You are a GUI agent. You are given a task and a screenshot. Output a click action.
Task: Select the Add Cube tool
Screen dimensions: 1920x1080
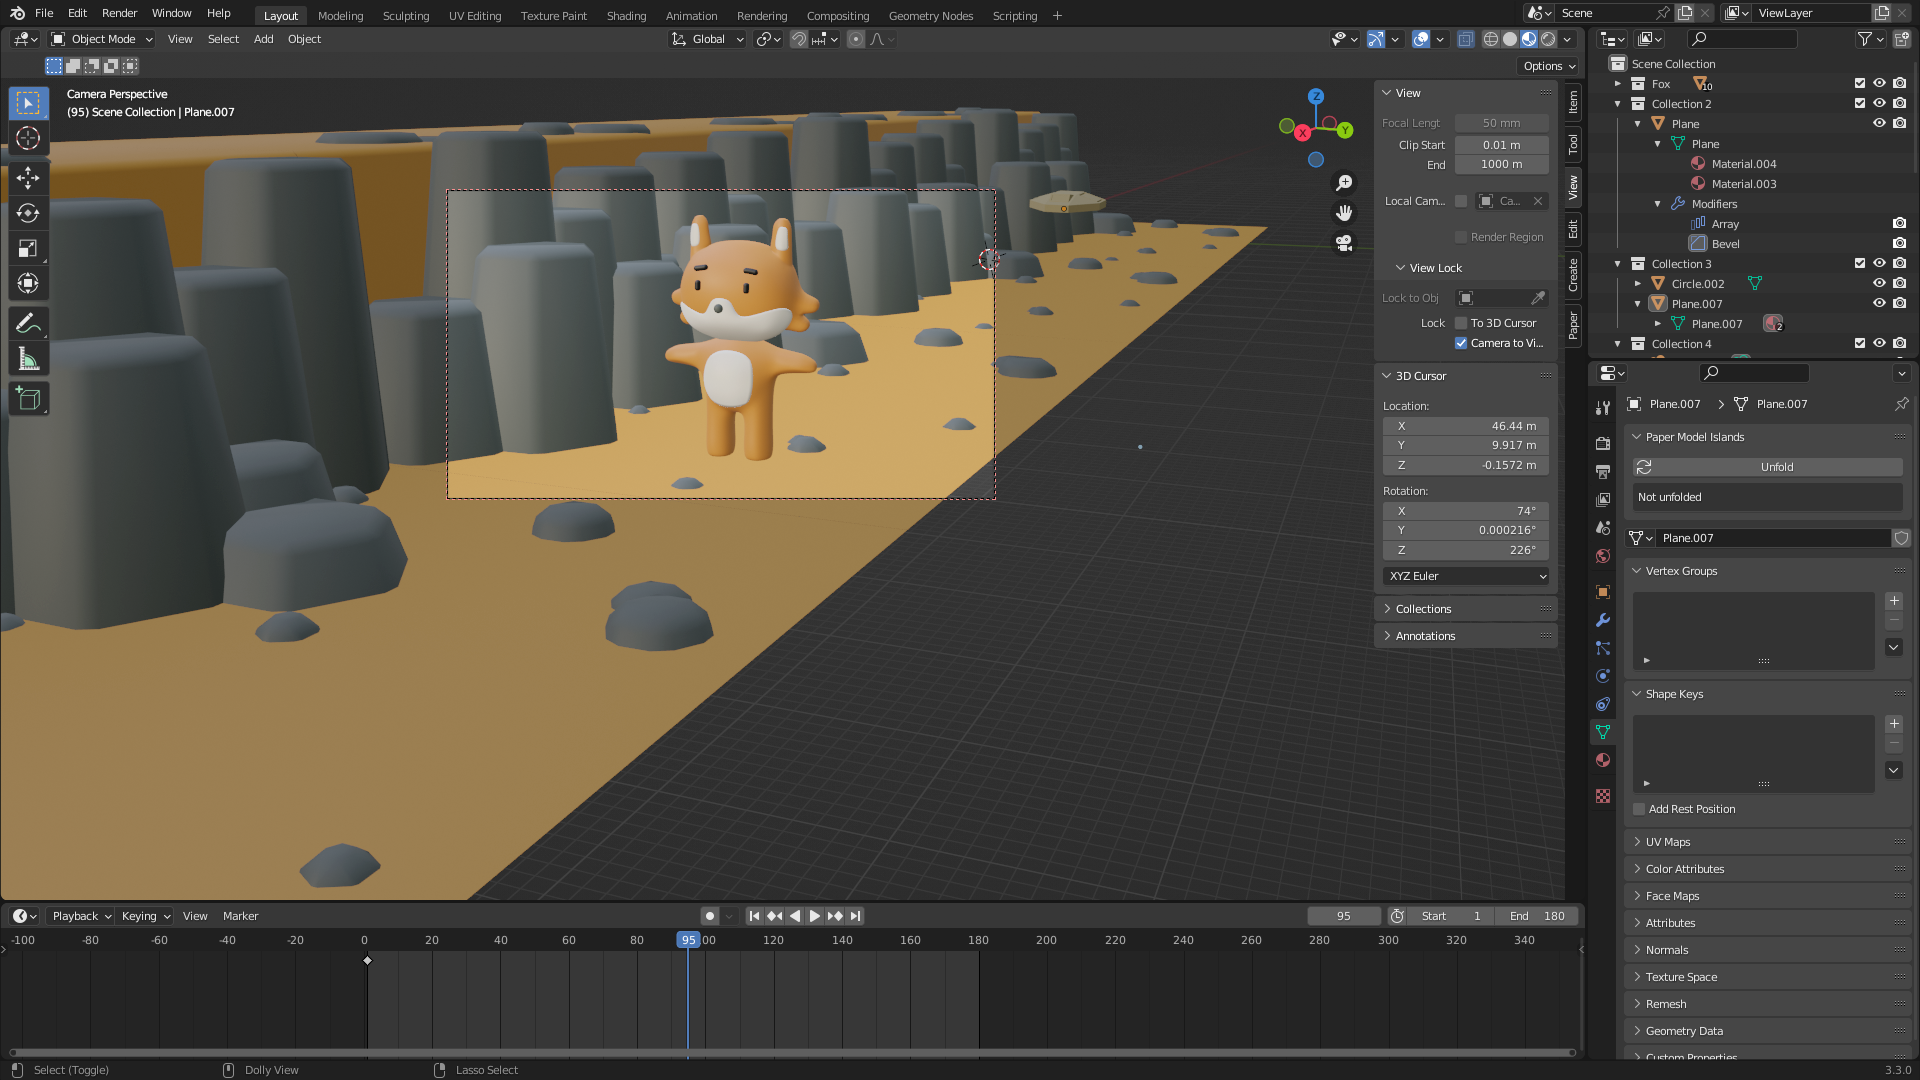[x=28, y=398]
